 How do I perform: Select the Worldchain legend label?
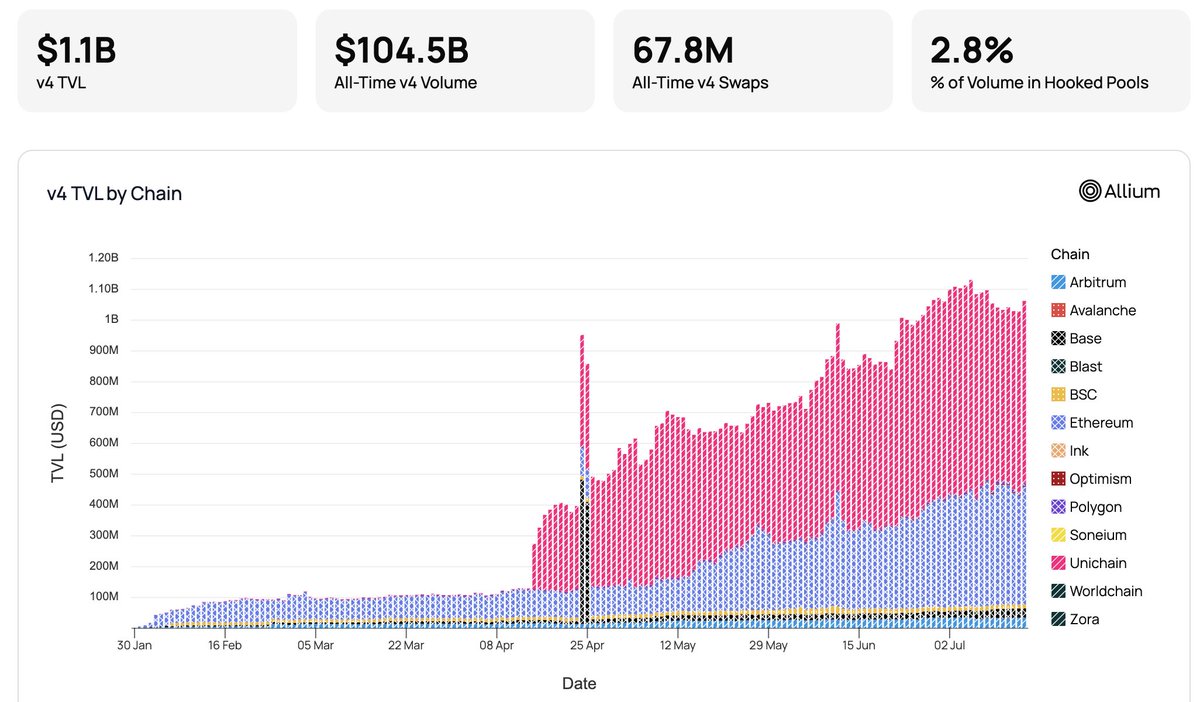point(1106,591)
